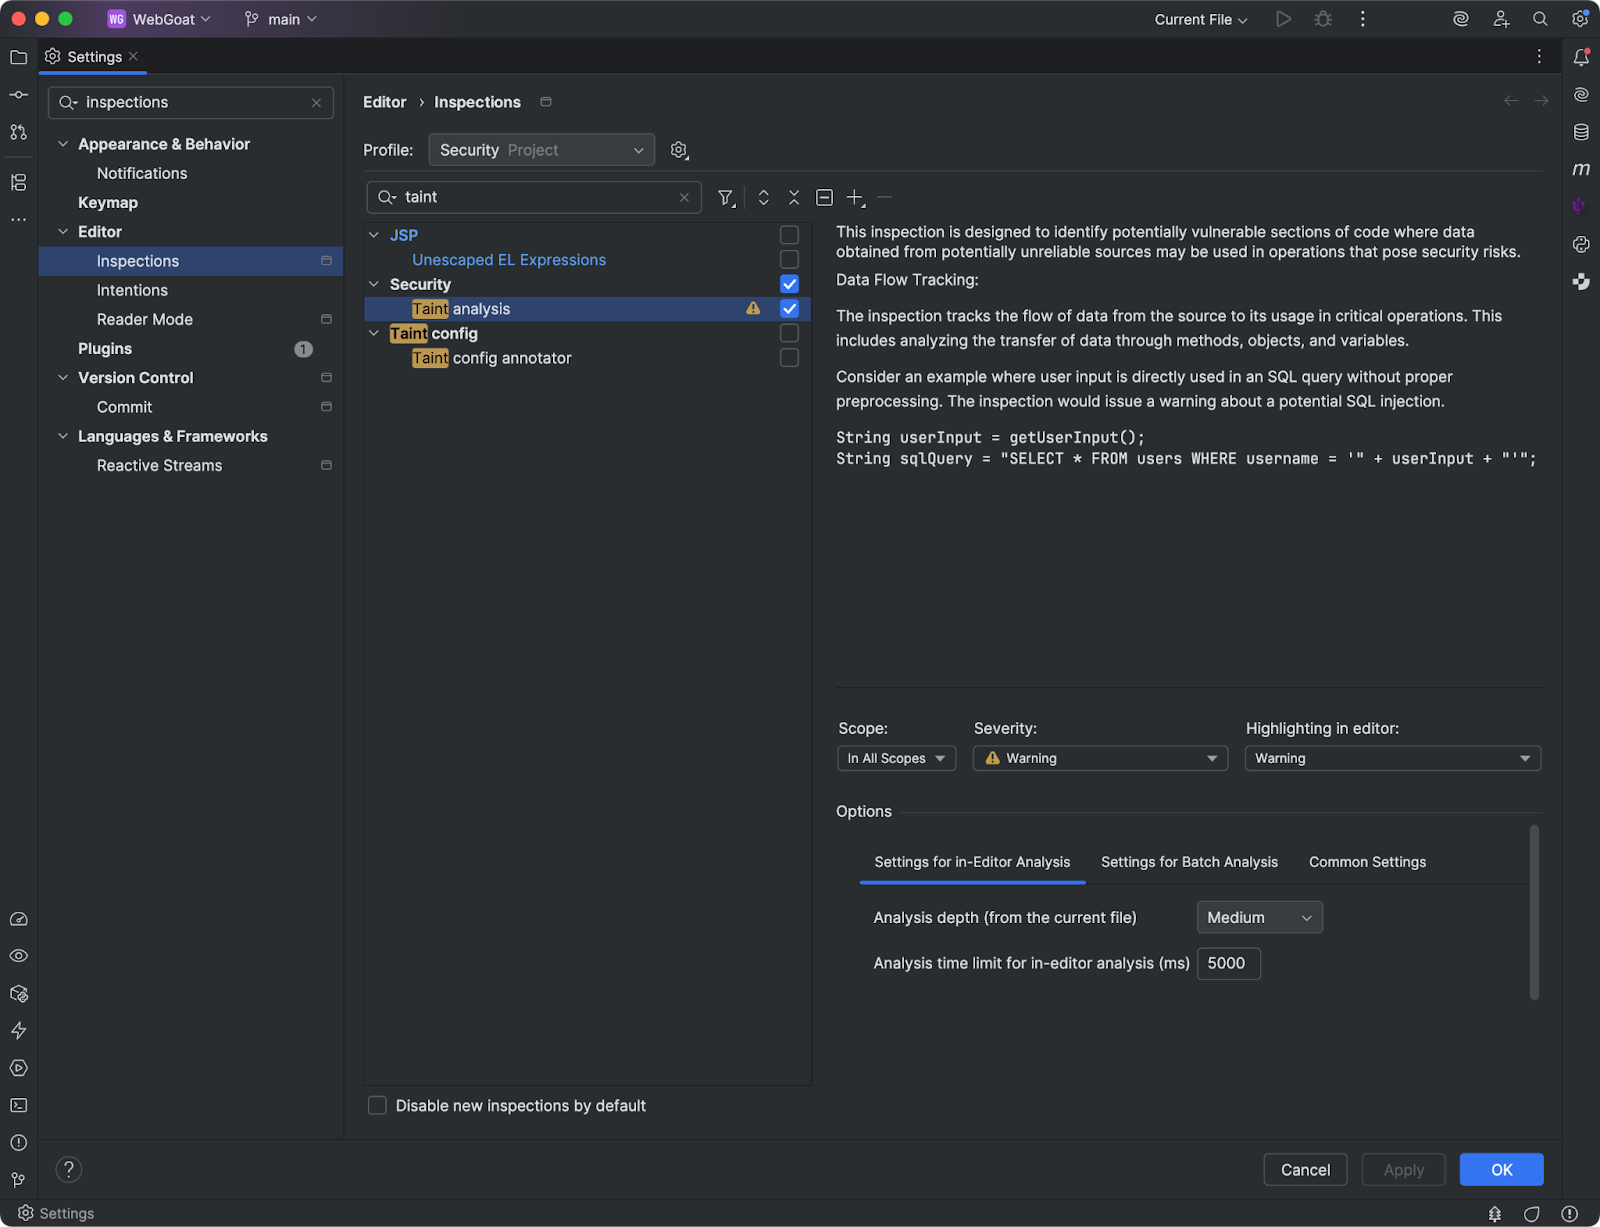Clear the taint inspection search text
This screenshot has width=1600, height=1227.
tap(684, 197)
